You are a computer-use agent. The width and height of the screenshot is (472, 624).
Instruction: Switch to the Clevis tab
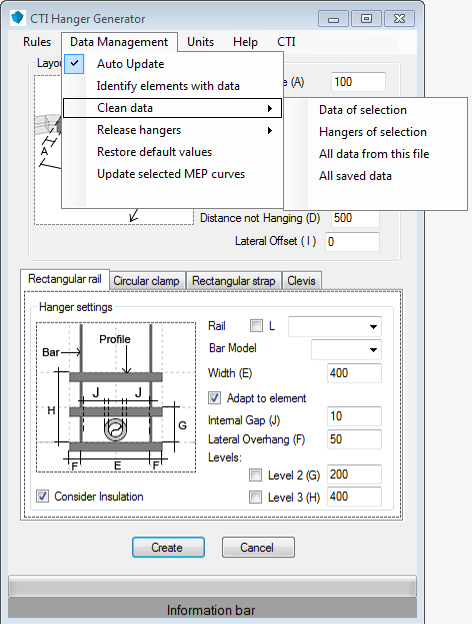[301, 281]
